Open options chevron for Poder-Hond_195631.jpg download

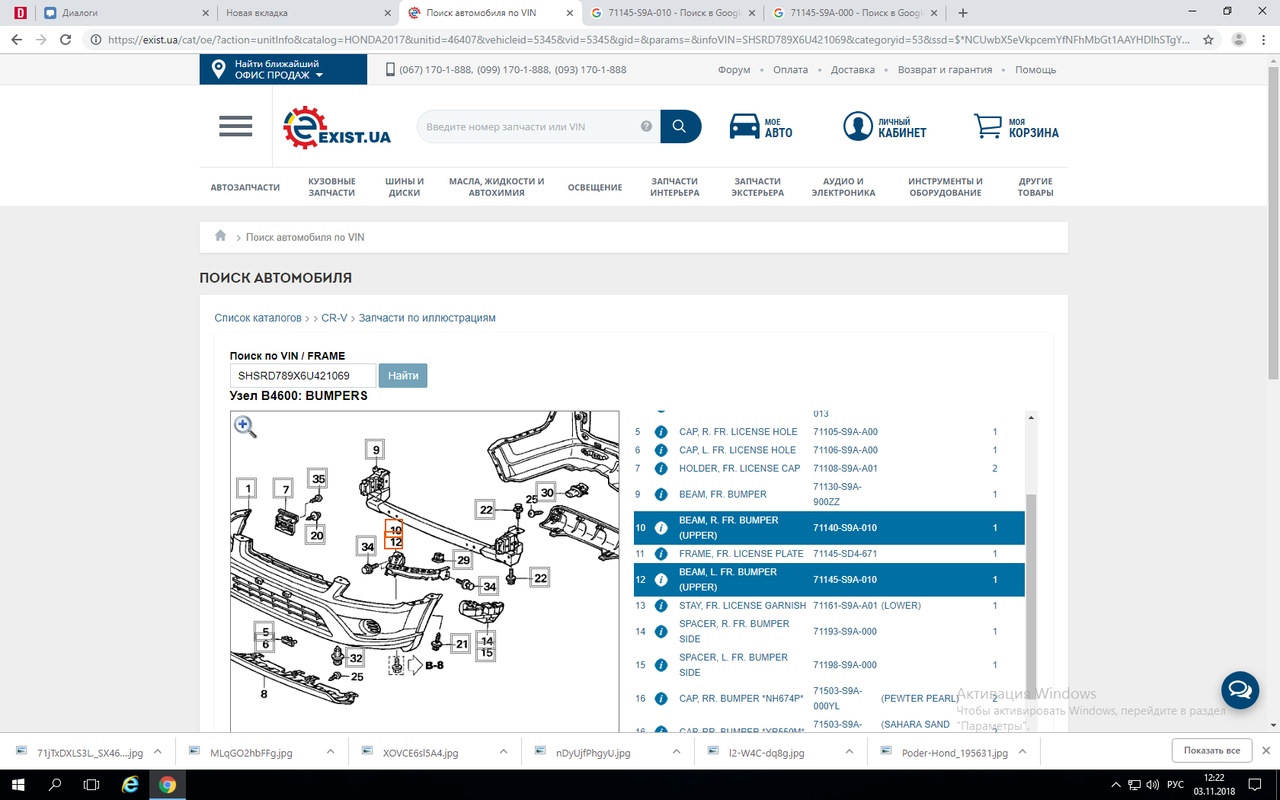pyautogui.click(x=1022, y=751)
